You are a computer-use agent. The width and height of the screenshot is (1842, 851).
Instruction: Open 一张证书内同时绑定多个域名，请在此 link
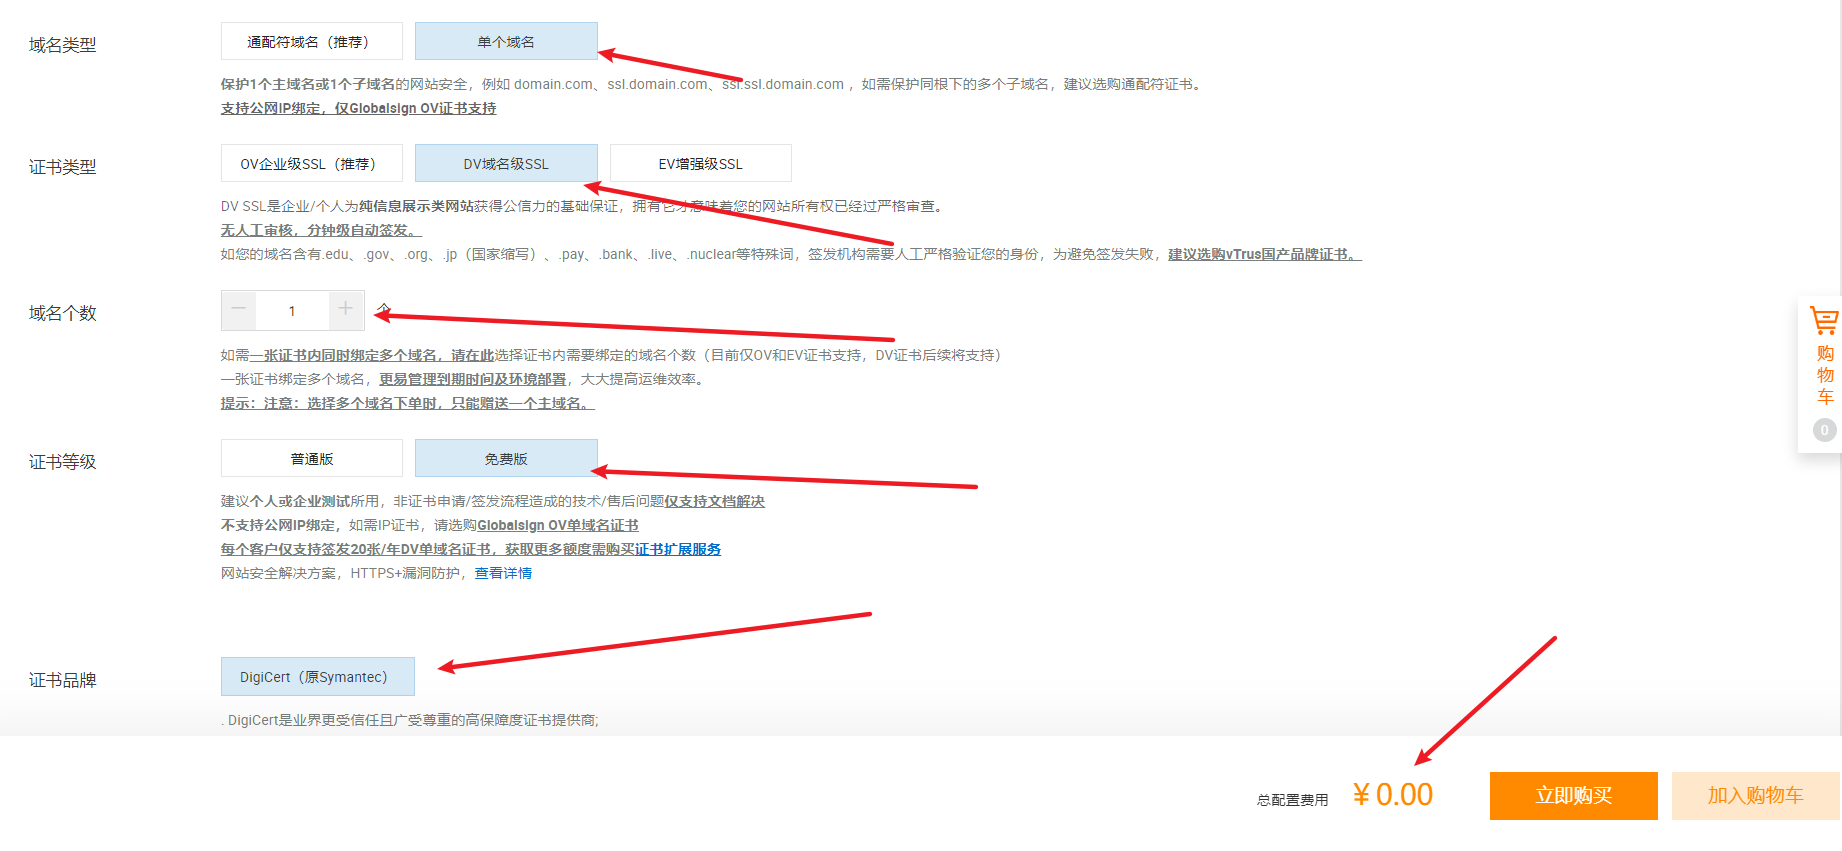pos(372,355)
